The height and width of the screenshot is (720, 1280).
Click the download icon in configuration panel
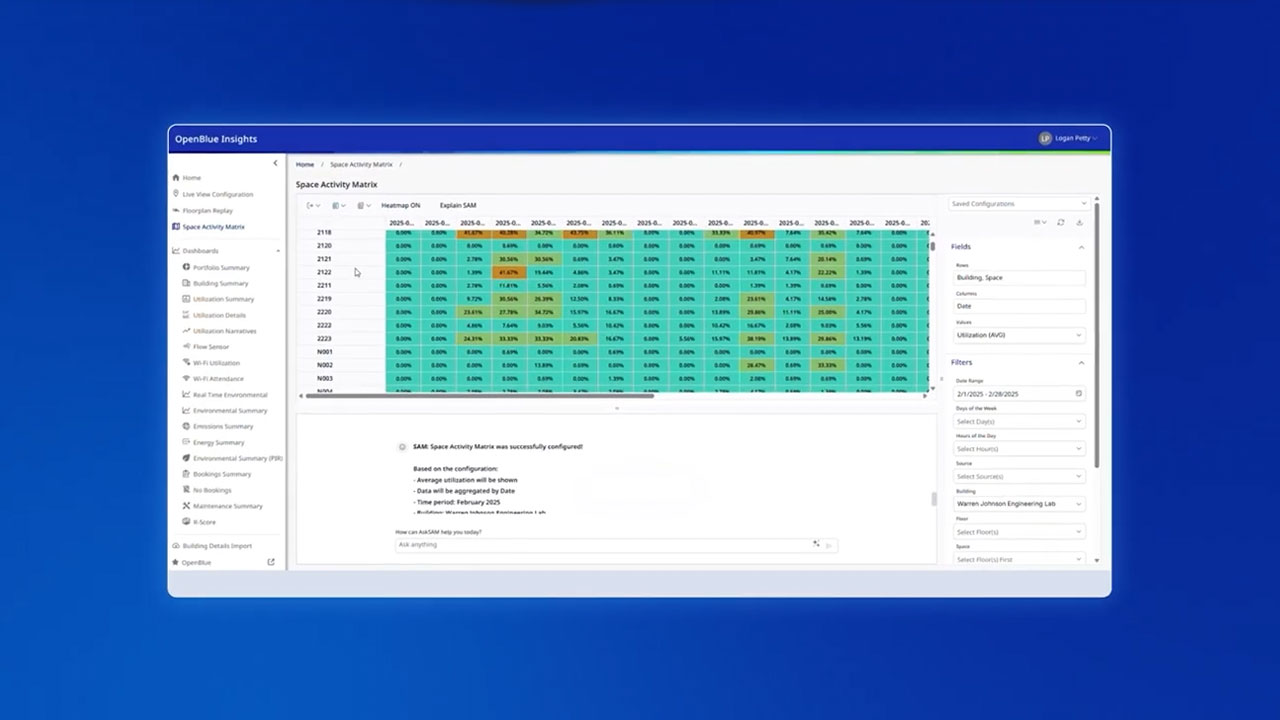click(x=1080, y=223)
